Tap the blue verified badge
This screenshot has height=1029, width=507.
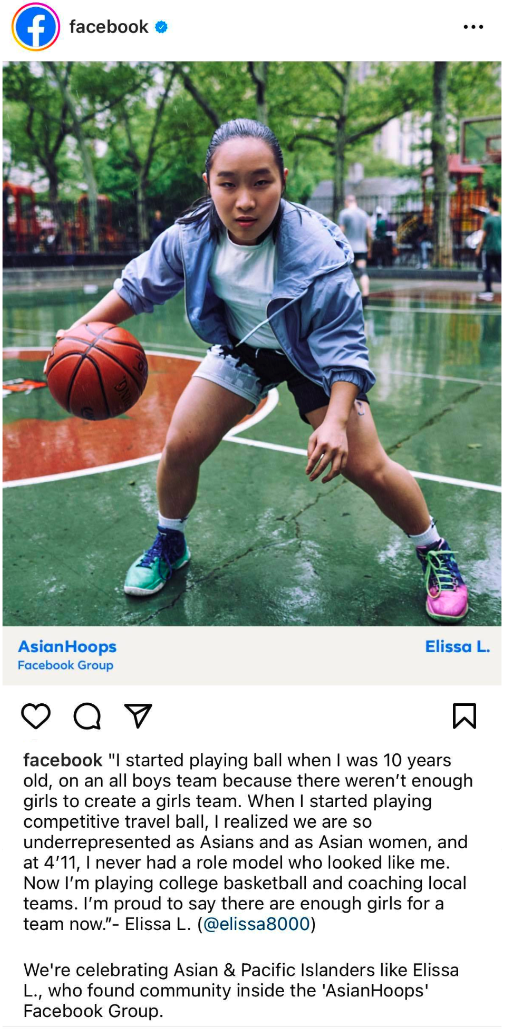pyautogui.click(x=161, y=27)
